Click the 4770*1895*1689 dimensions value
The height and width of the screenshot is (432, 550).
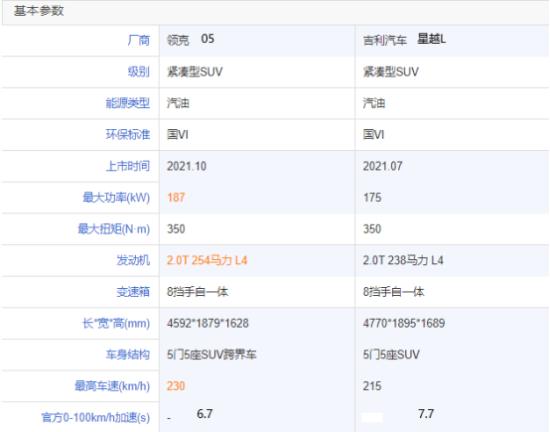(404, 323)
